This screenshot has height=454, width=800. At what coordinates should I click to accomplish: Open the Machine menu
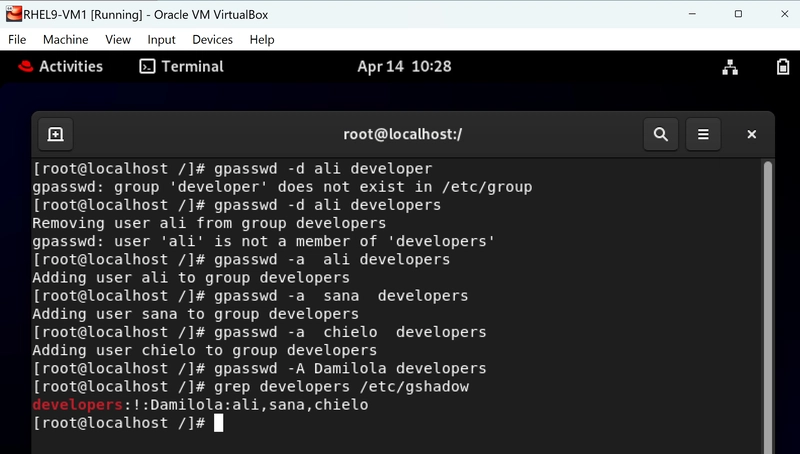tap(65, 39)
